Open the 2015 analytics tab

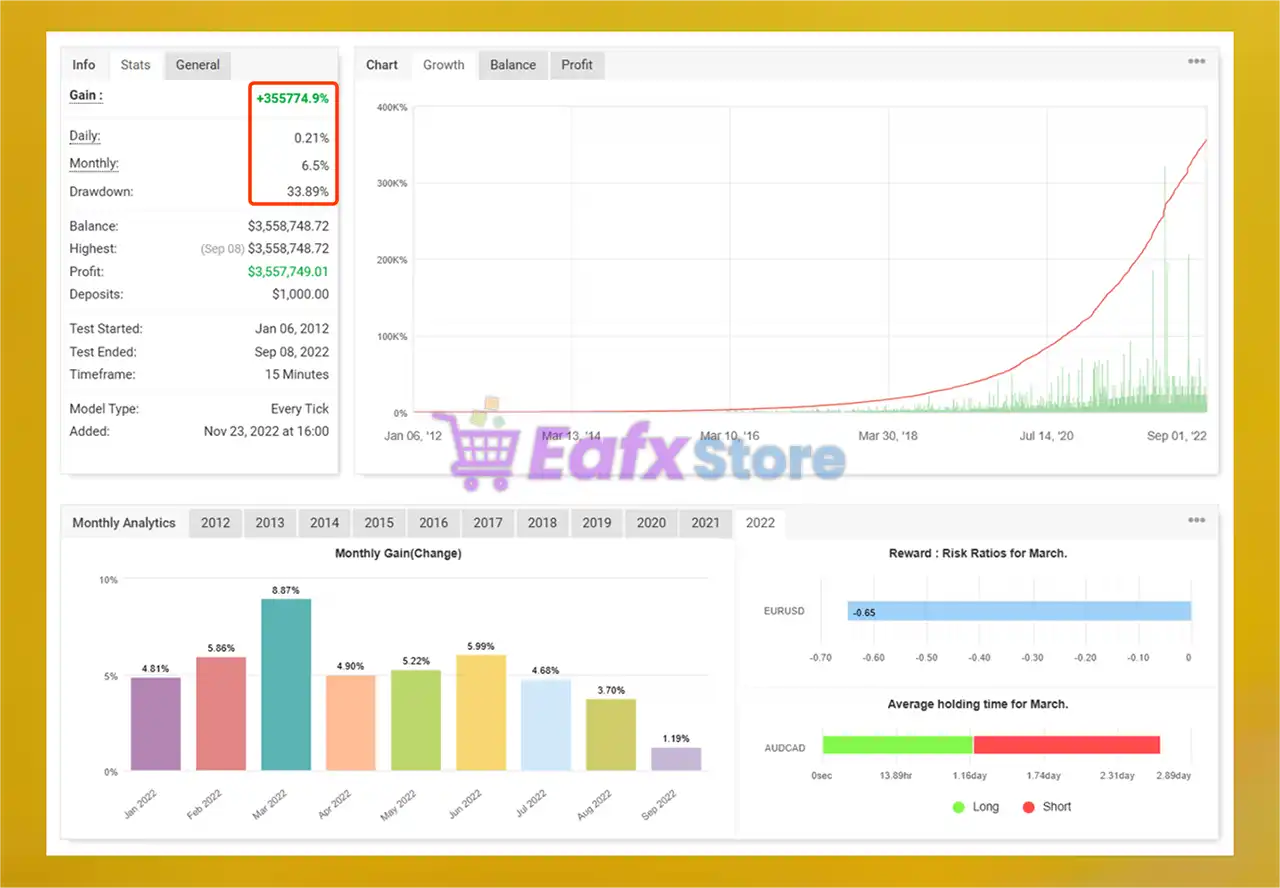pos(379,523)
